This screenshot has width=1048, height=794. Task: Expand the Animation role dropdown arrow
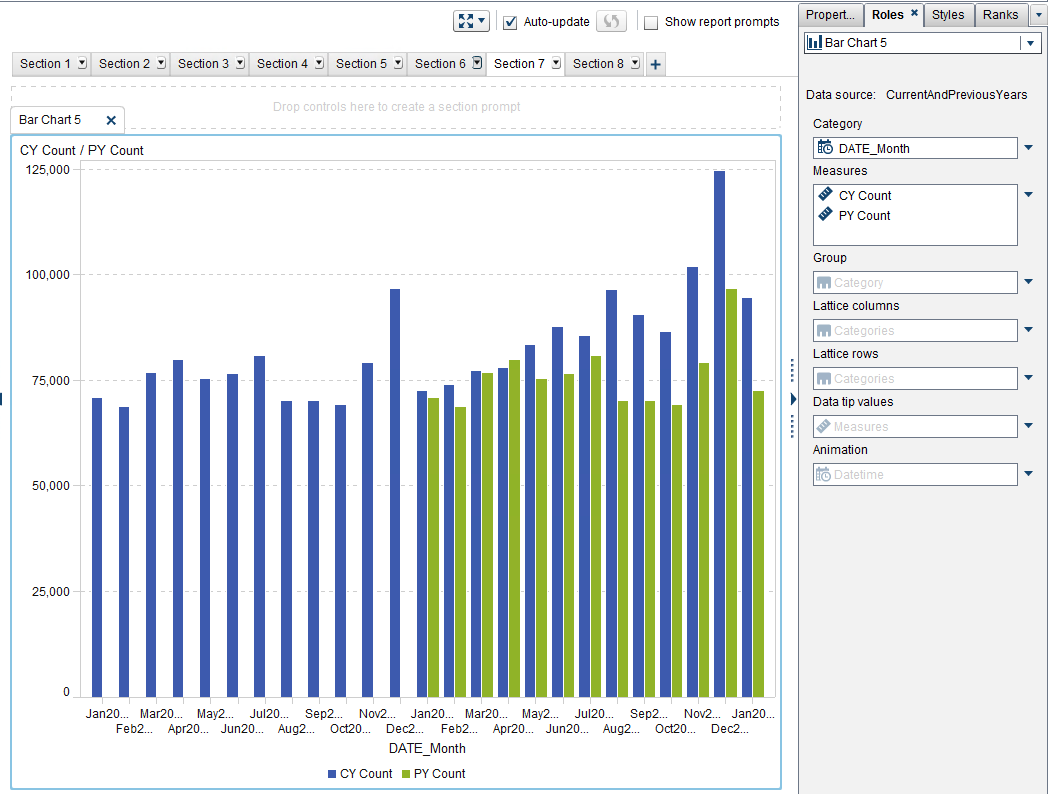[x=1028, y=474]
